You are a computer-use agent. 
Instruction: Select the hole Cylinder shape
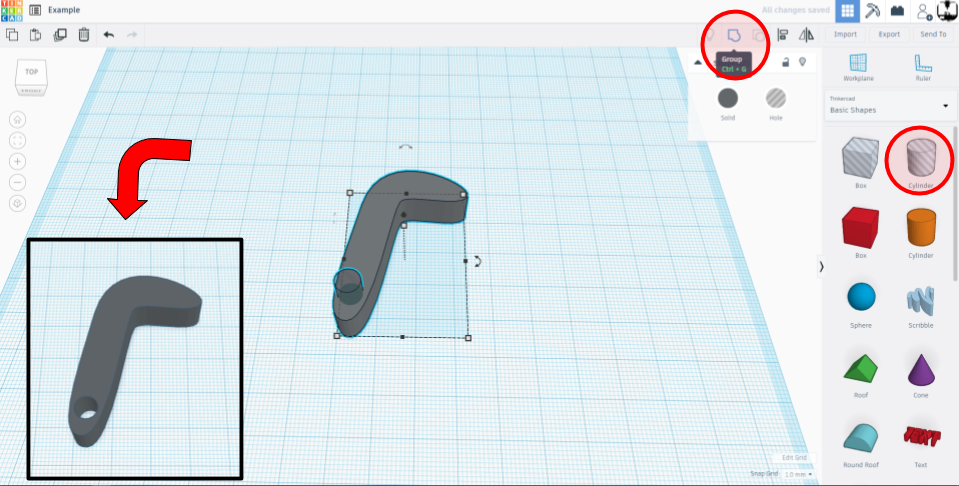point(920,160)
